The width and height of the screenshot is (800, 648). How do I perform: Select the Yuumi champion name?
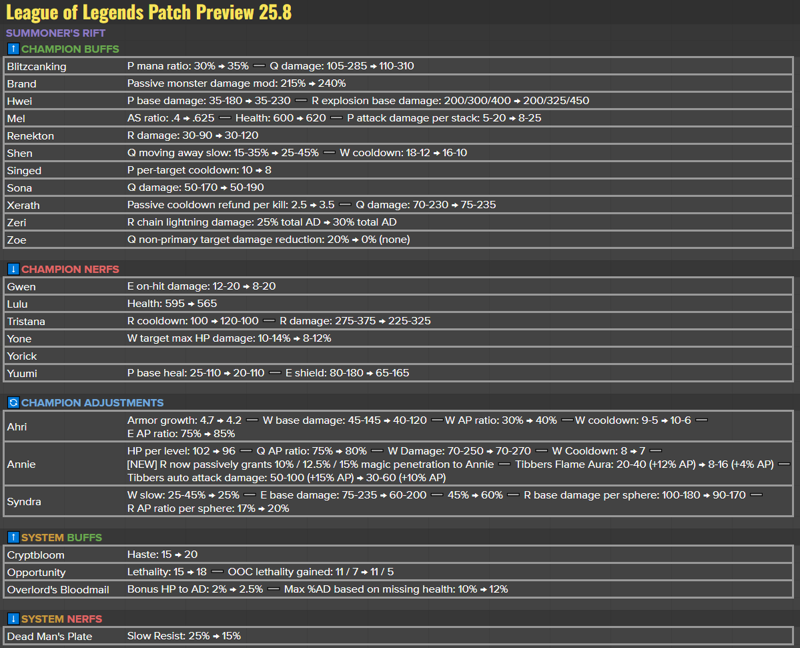(22, 373)
